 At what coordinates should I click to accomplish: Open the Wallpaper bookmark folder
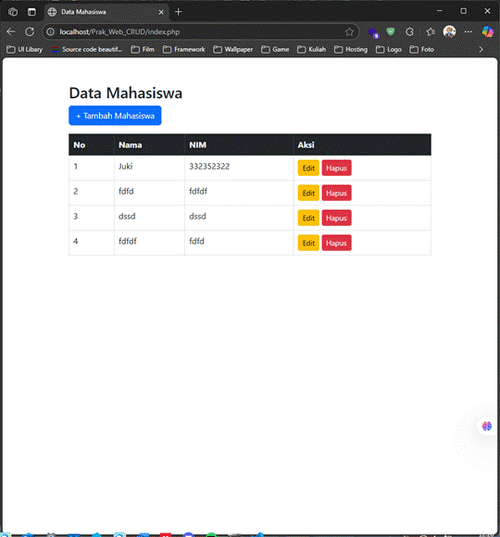pyautogui.click(x=233, y=50)
